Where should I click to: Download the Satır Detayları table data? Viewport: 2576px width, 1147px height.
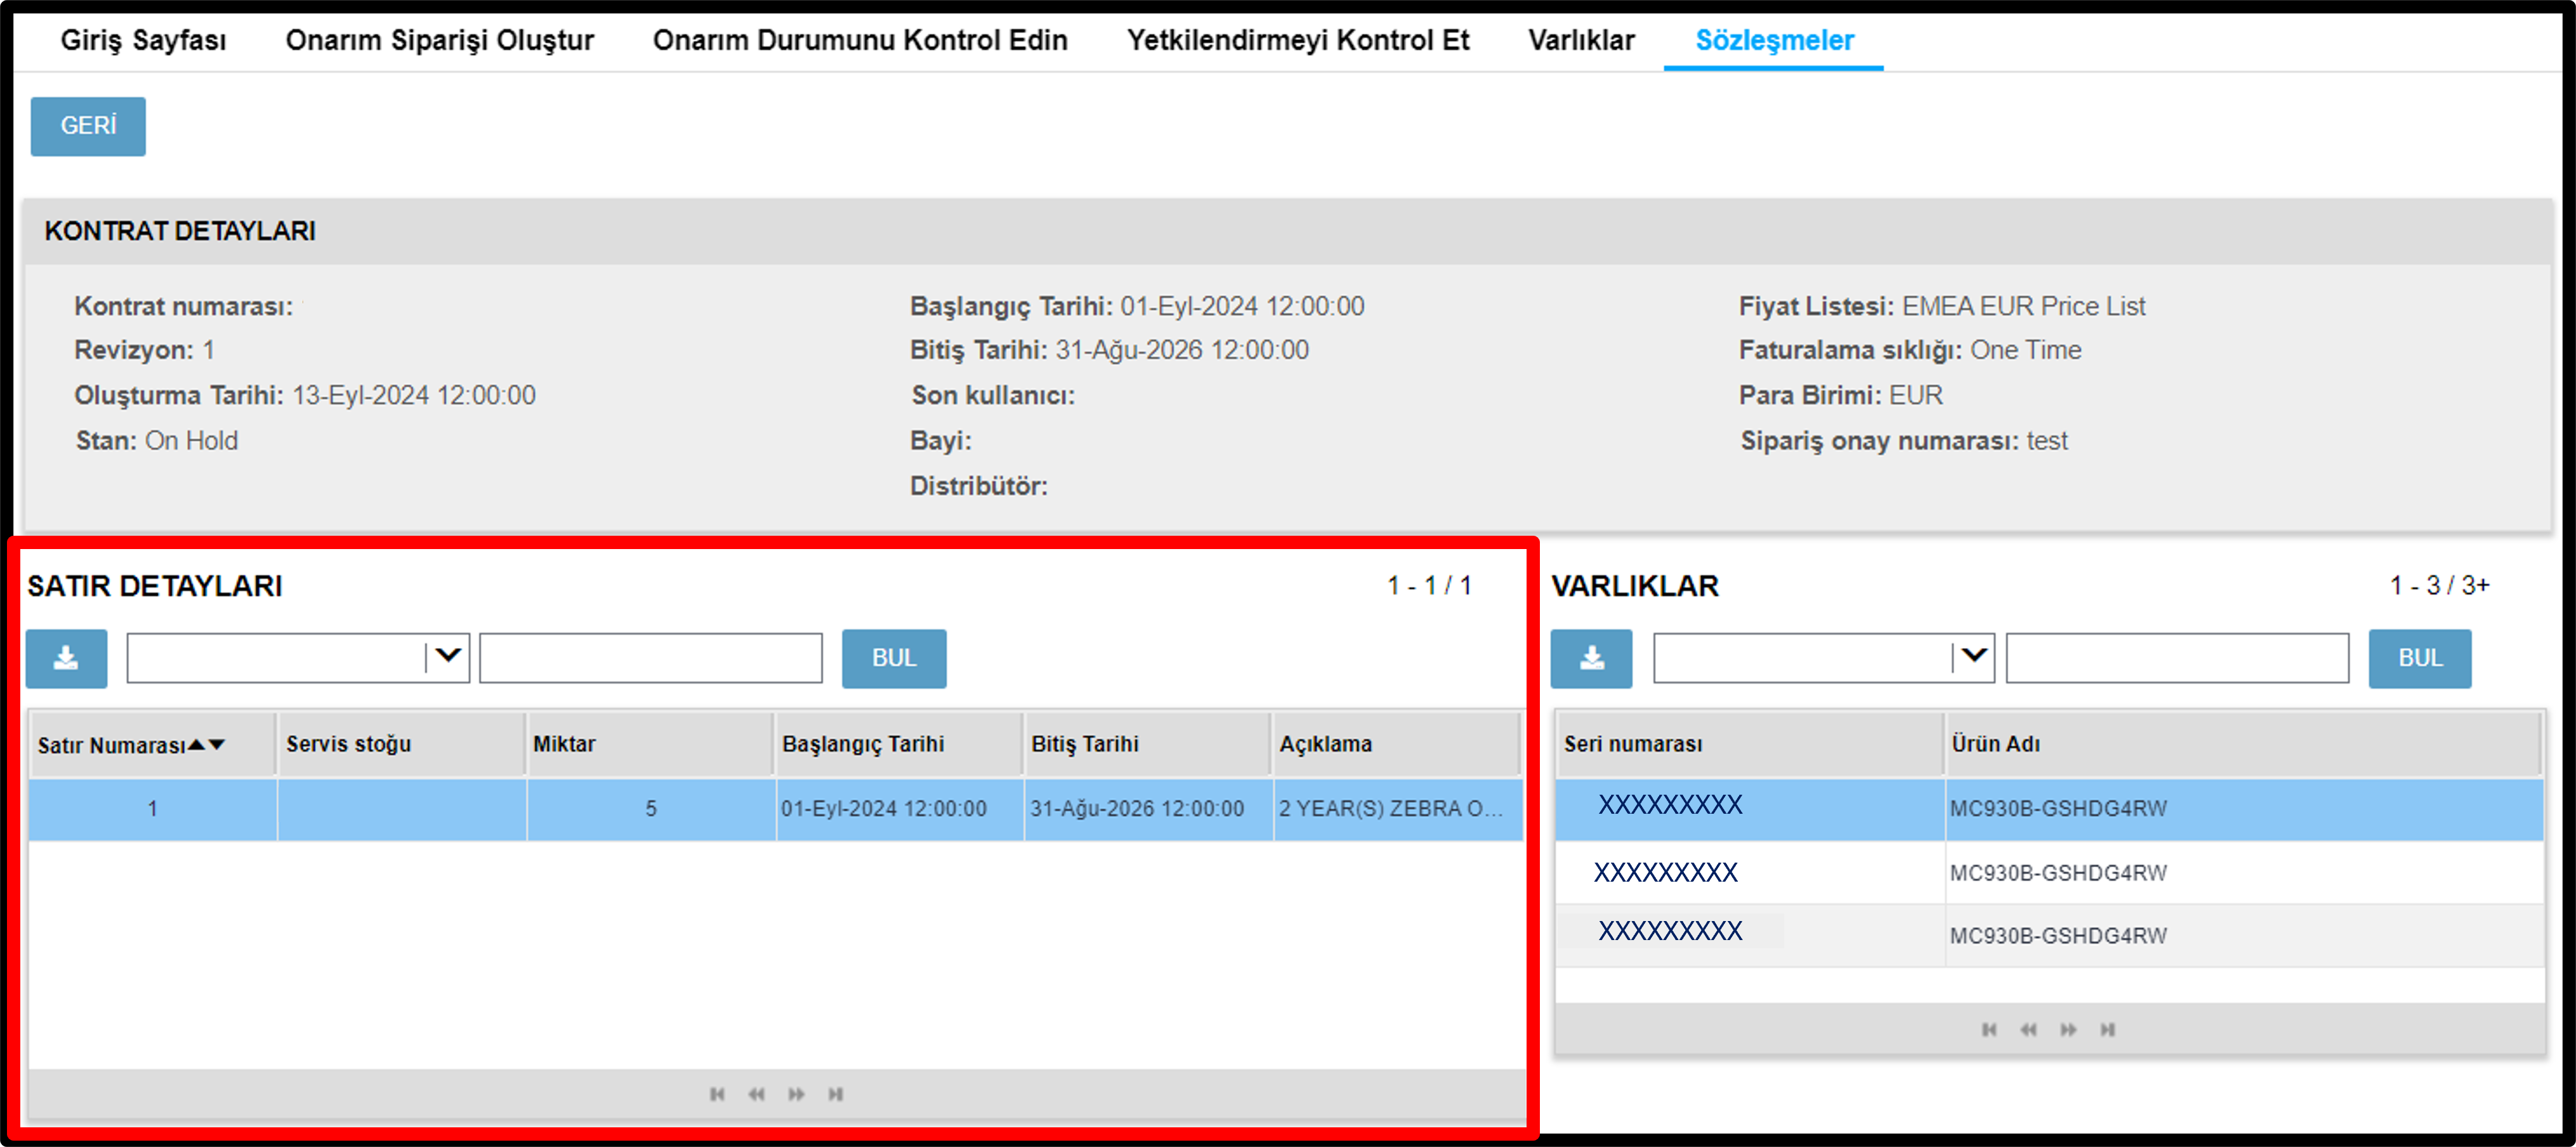coord(66,658)
